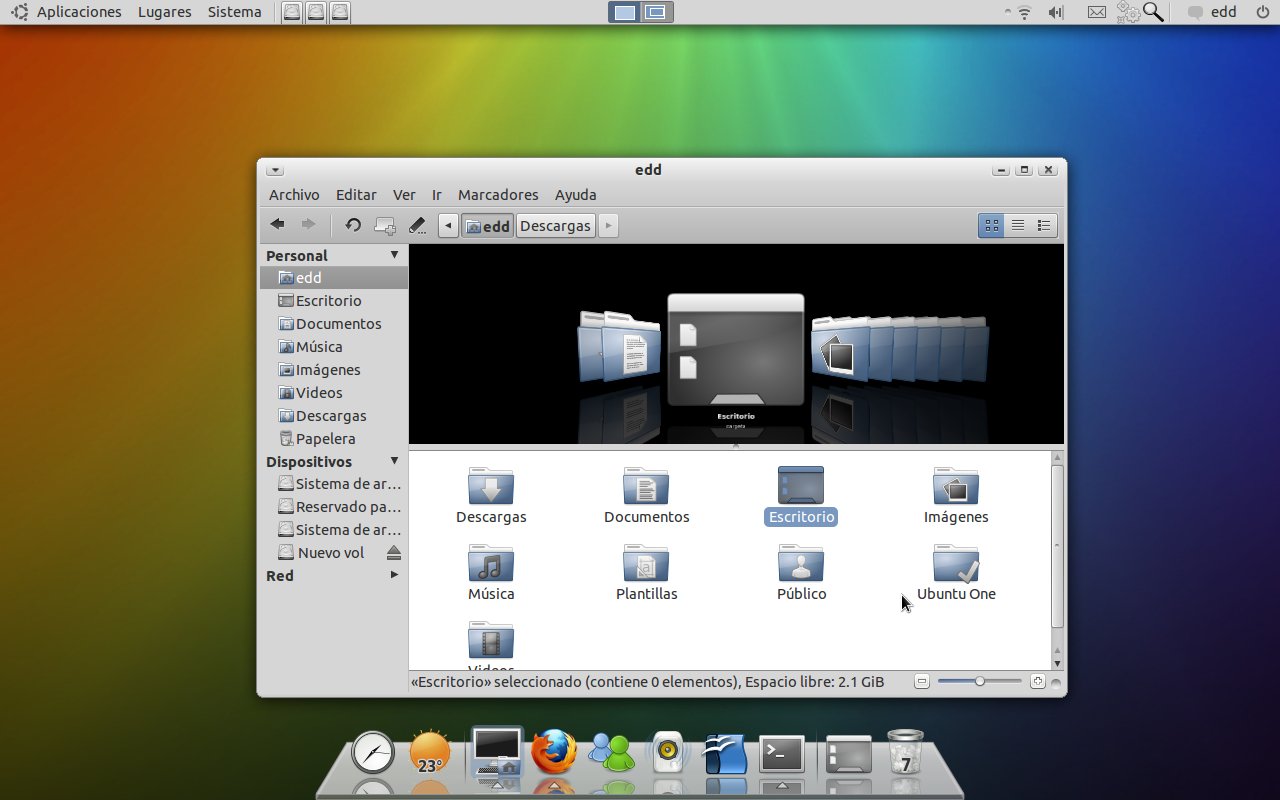The height and width of the screenshot is (800, 1280).
Task: Collapse the Personal sidebar section
Action: [x=394, y=255]
